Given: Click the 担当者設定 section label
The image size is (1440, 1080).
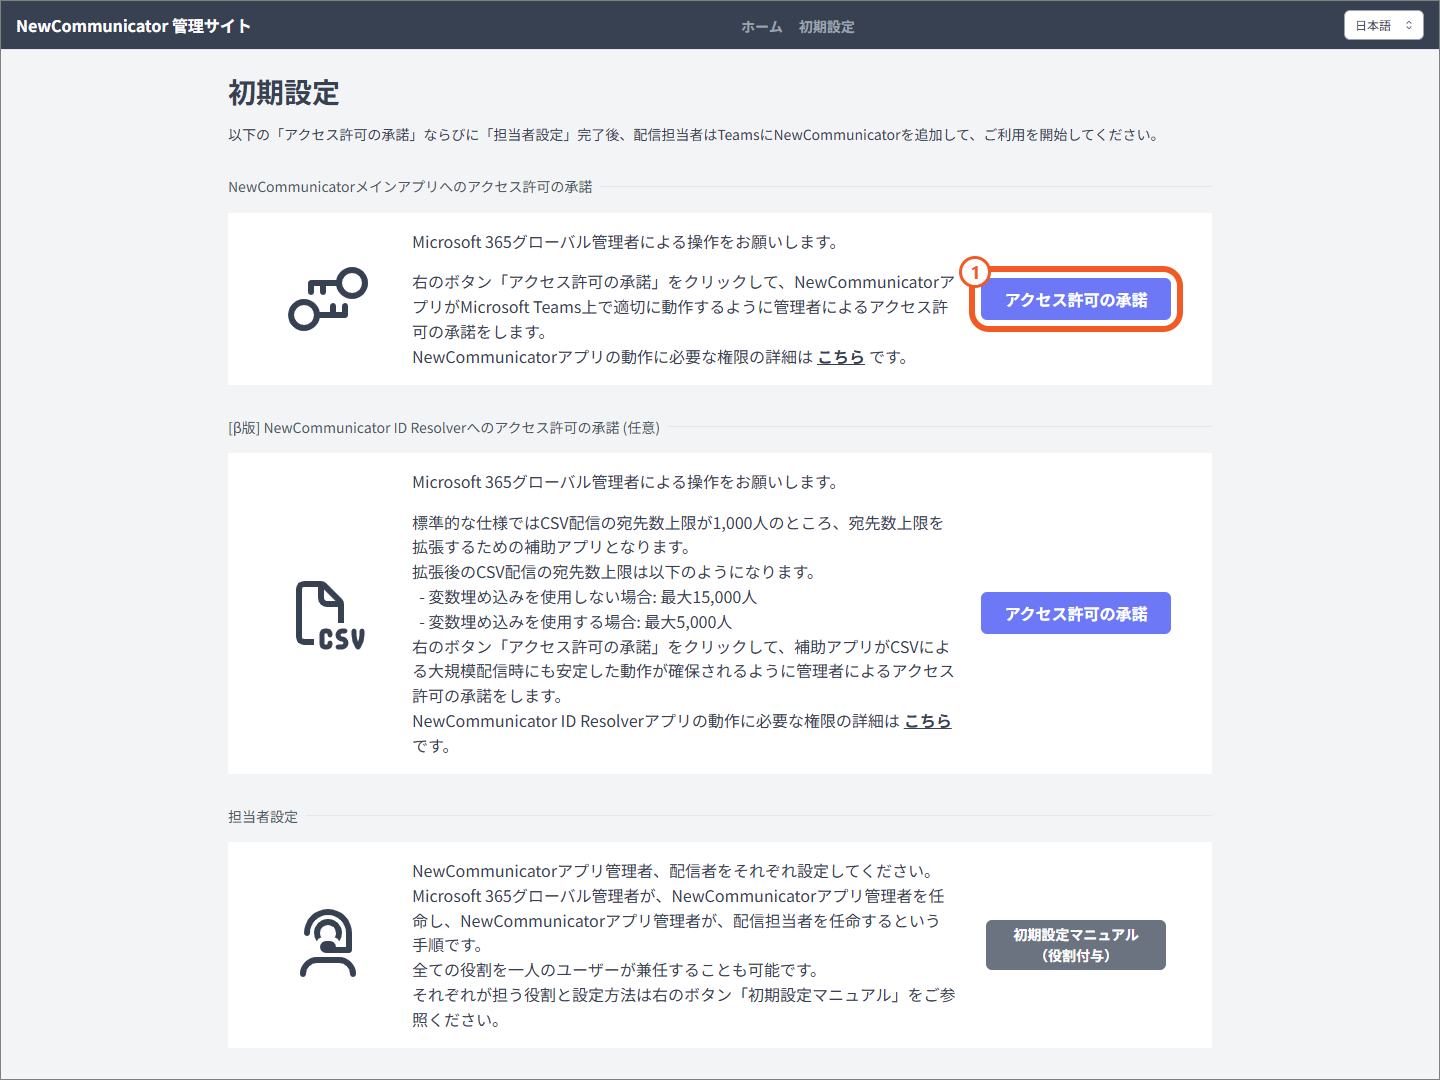Looking at the screenshot, I should tap(263, 817).
